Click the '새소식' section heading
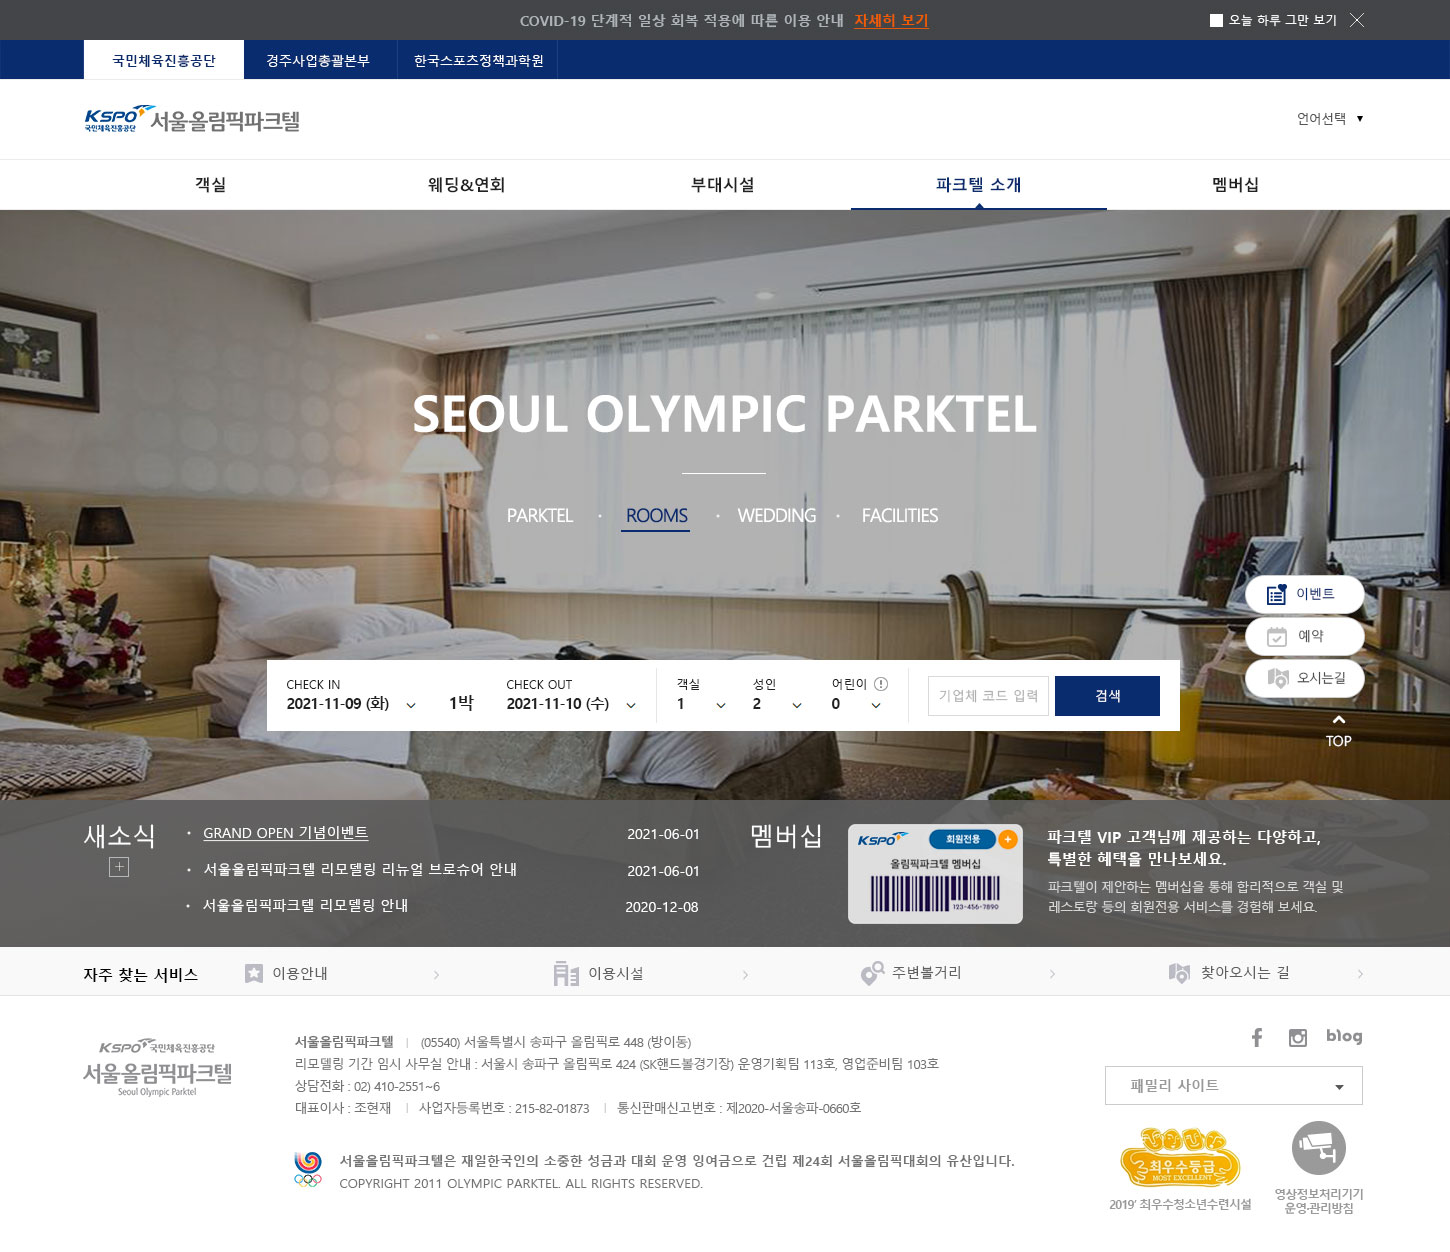 pyautogui.click(x=120, y=836)
